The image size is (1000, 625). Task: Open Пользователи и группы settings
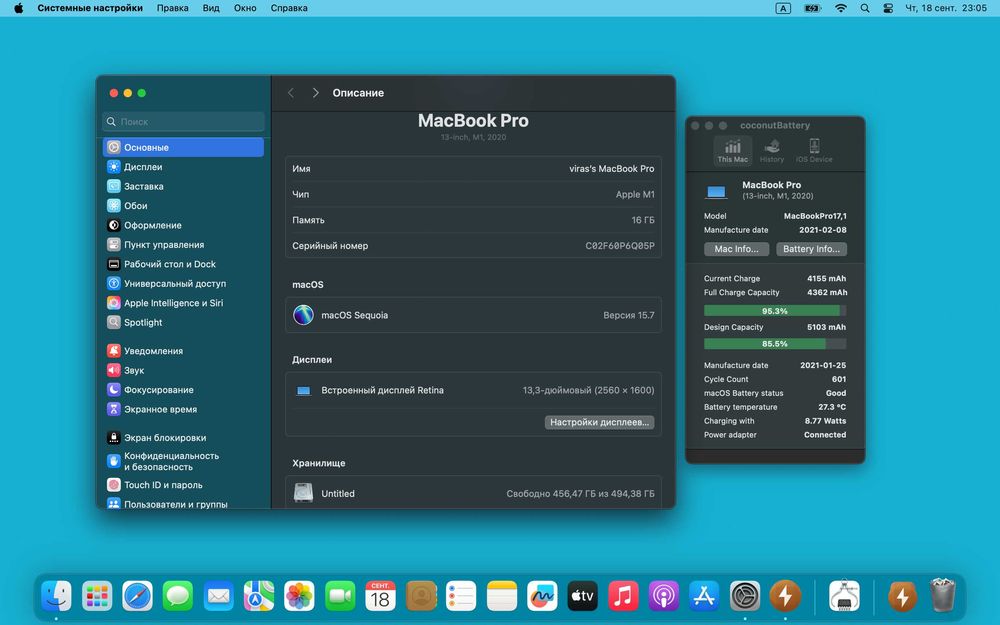tap(183, 504)
